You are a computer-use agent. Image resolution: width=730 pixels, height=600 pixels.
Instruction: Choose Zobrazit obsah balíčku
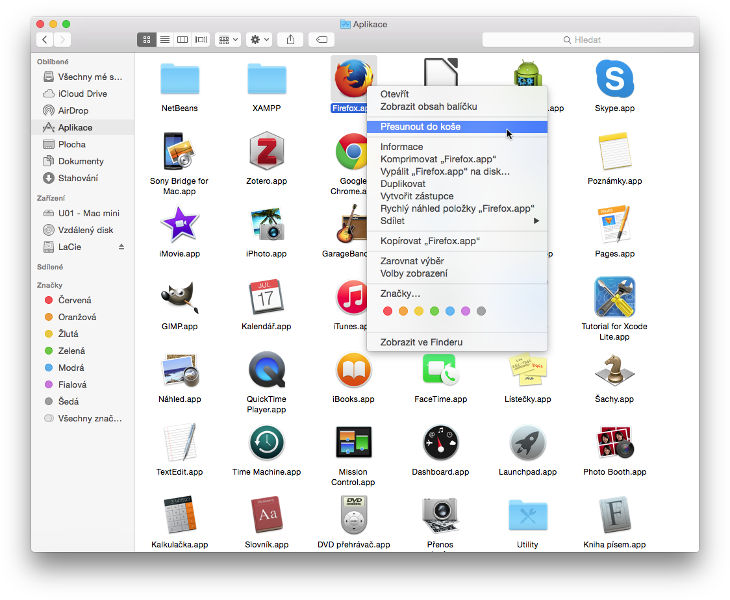(429, 107)
